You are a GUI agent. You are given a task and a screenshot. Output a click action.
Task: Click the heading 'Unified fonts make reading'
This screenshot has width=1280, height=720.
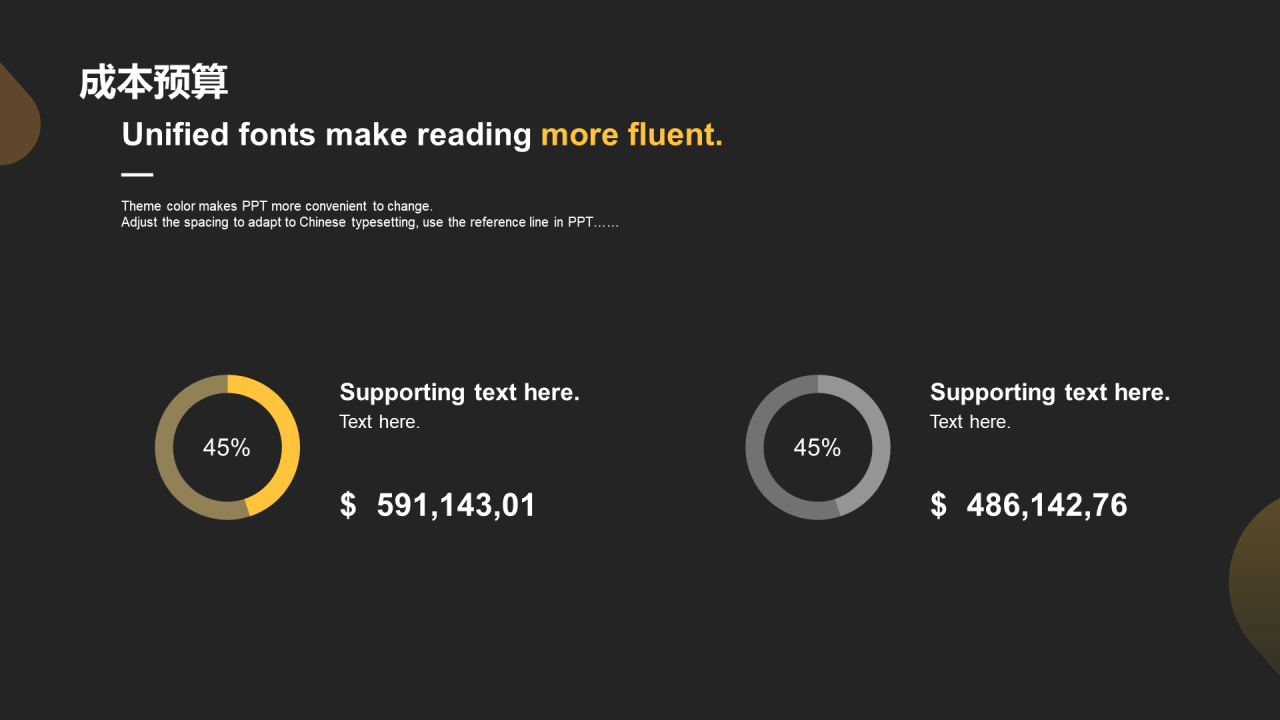tap(326, 134)
